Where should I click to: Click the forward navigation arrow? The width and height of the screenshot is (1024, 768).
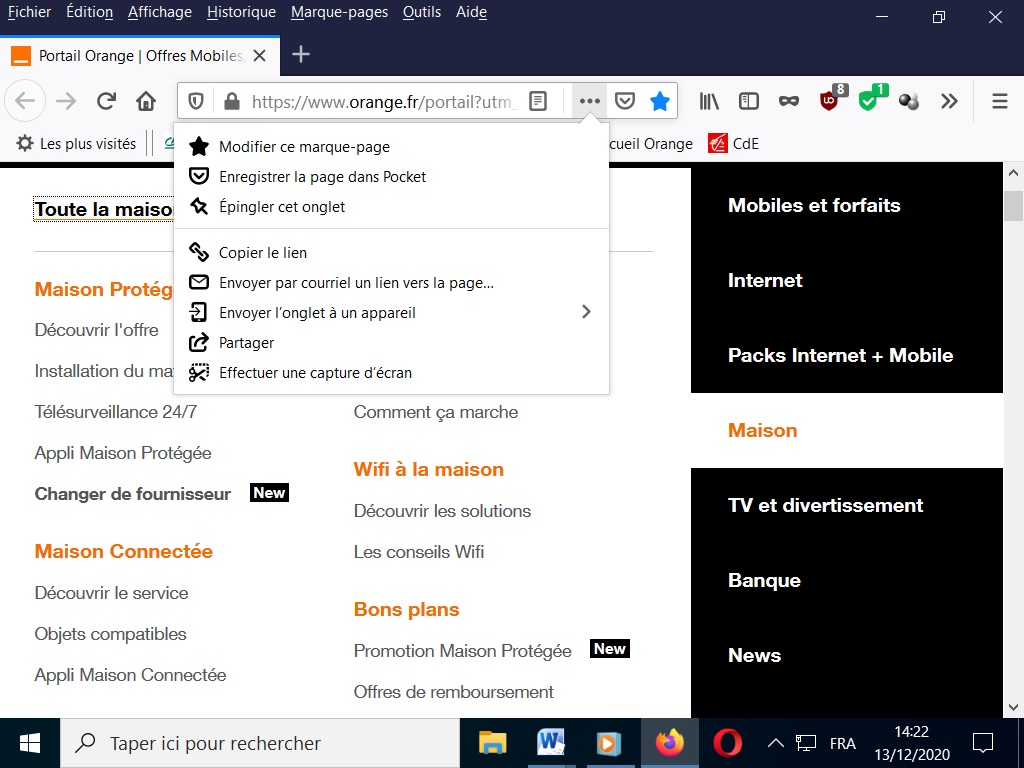[66, 101]
